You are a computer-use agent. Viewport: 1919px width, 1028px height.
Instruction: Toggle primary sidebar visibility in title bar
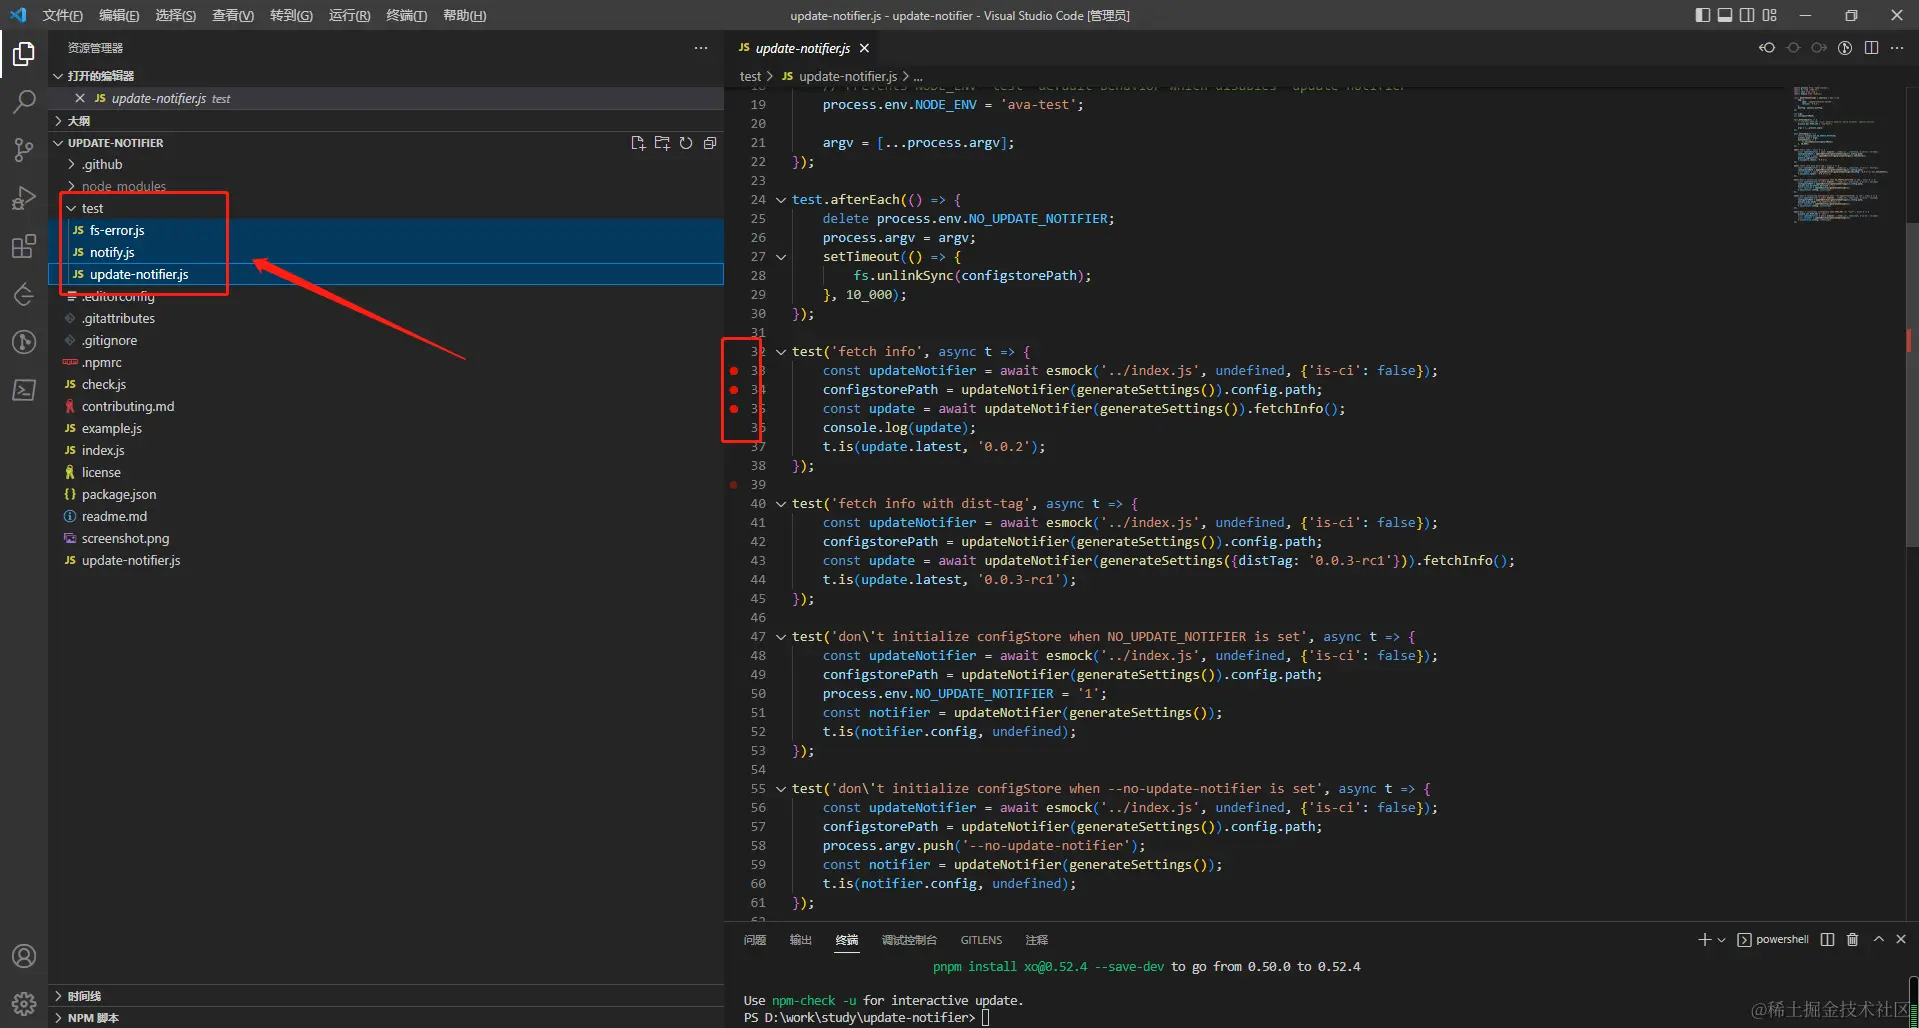point(1703,15)
